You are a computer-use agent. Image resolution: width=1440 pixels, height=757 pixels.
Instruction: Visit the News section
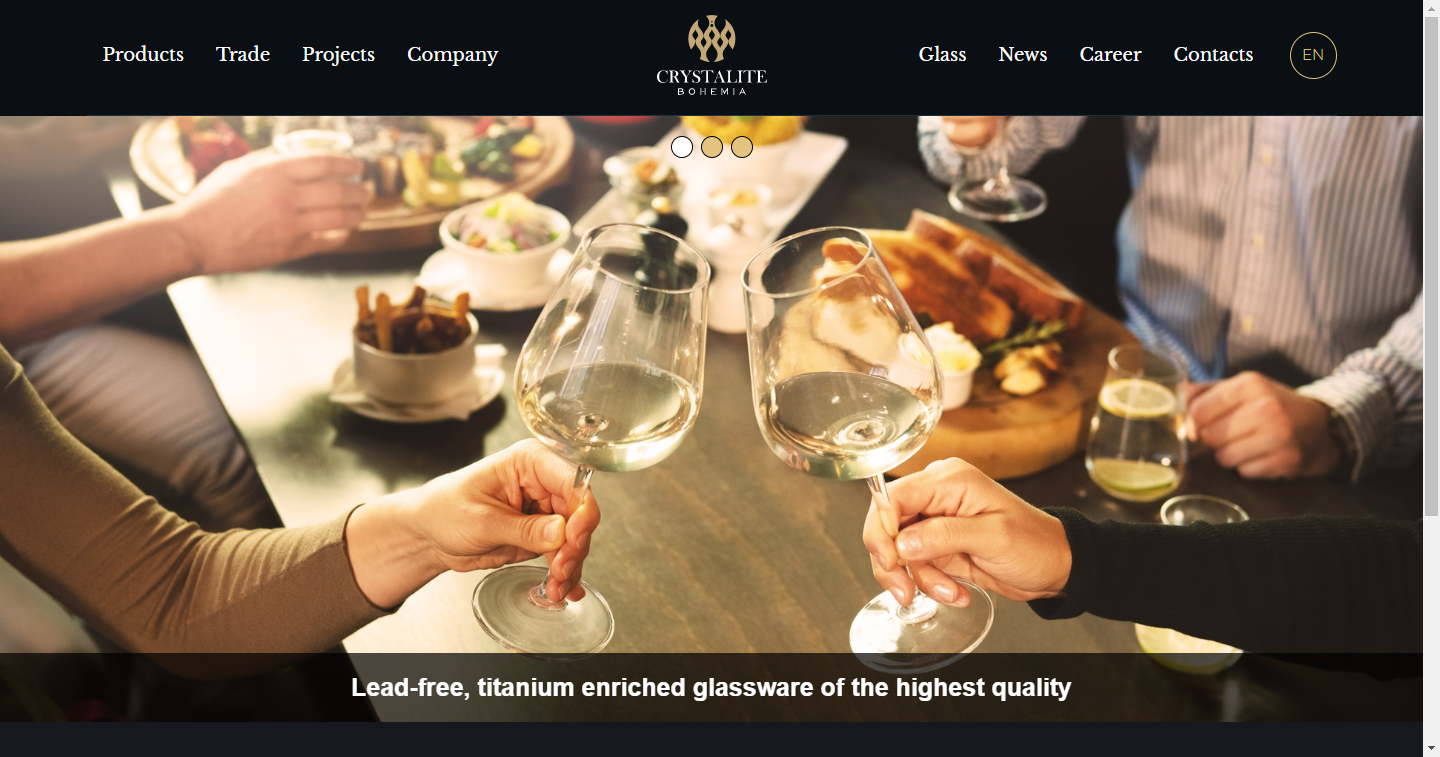click(x=1023, y=54)
